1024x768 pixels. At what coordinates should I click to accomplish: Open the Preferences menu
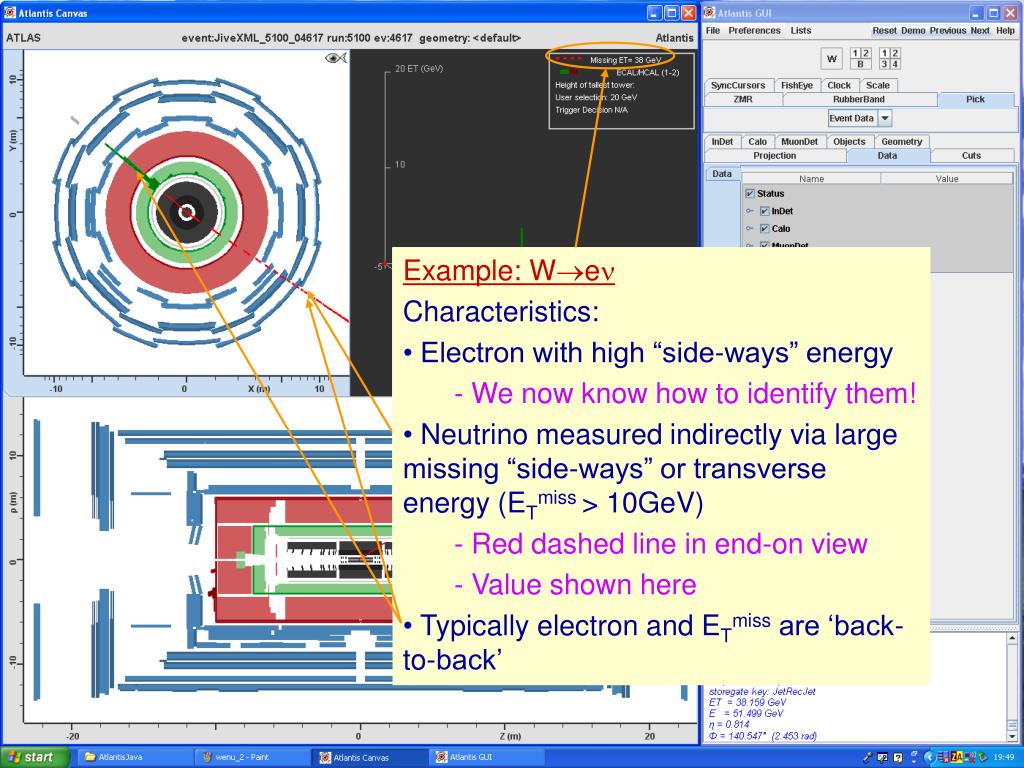coord(754,31)
